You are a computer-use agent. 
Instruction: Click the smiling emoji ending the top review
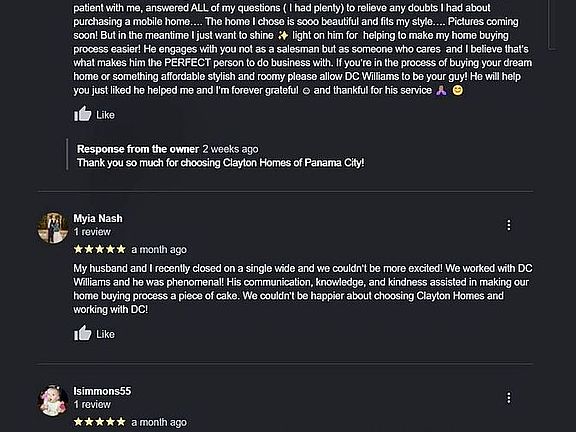click(458, 90)
